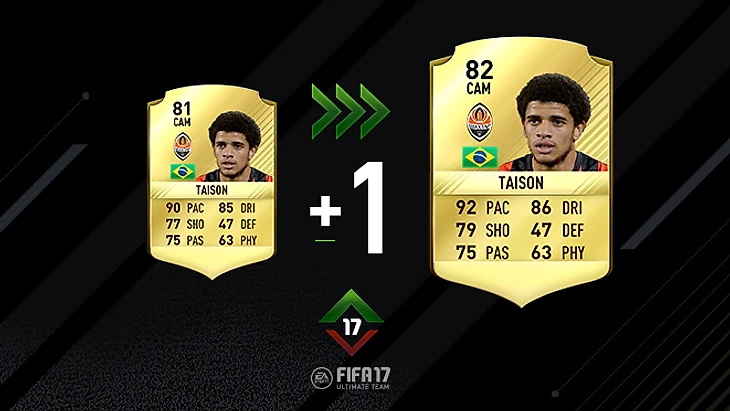Viewport: 730px width, 411px height.
Task: Select the TAISON name on the 82-rated card
Action: coord(521,183)
